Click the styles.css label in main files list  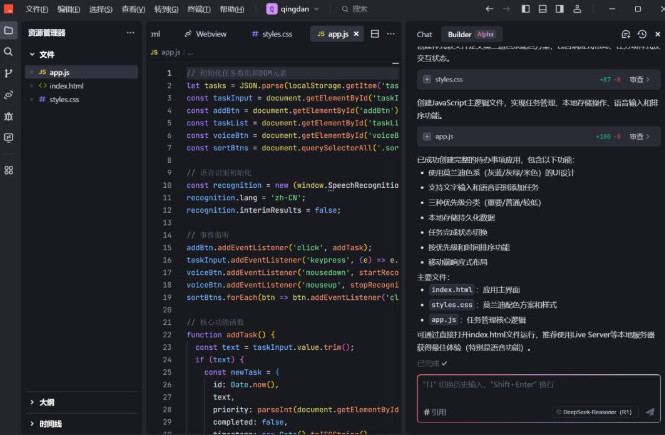click(452, 305)
